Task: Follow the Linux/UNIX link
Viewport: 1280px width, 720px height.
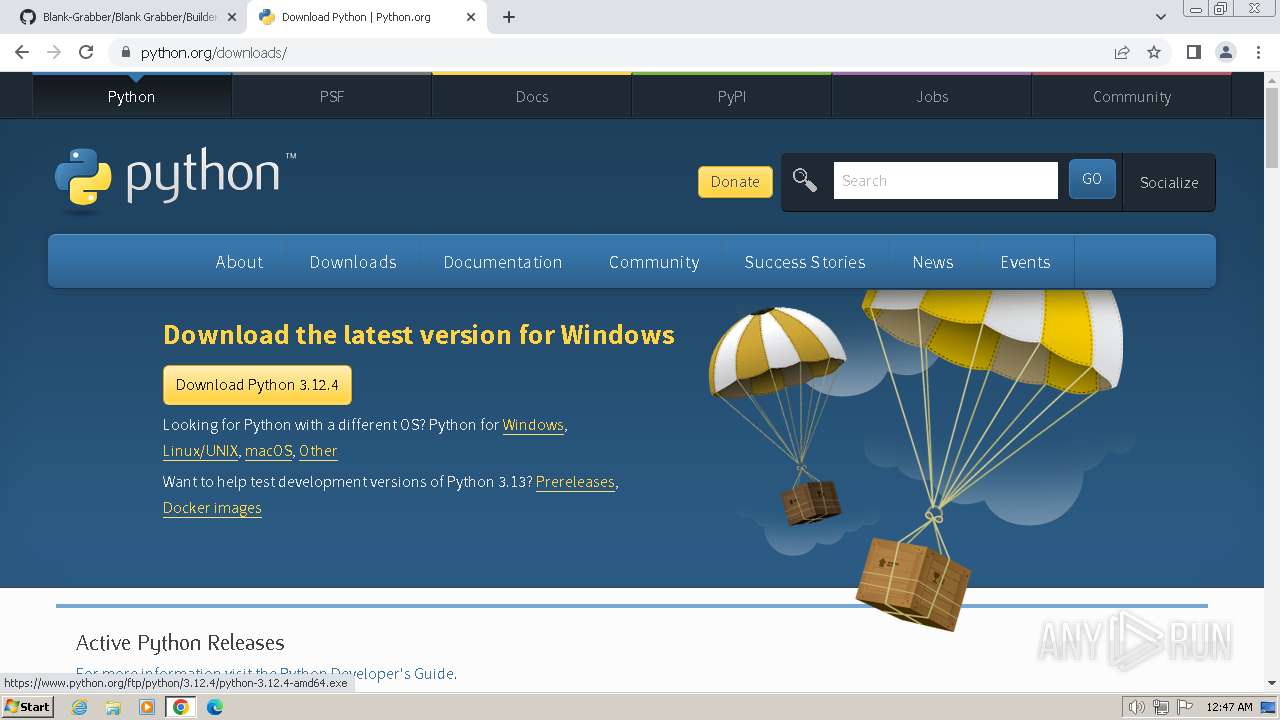Action: coord(201,451)
